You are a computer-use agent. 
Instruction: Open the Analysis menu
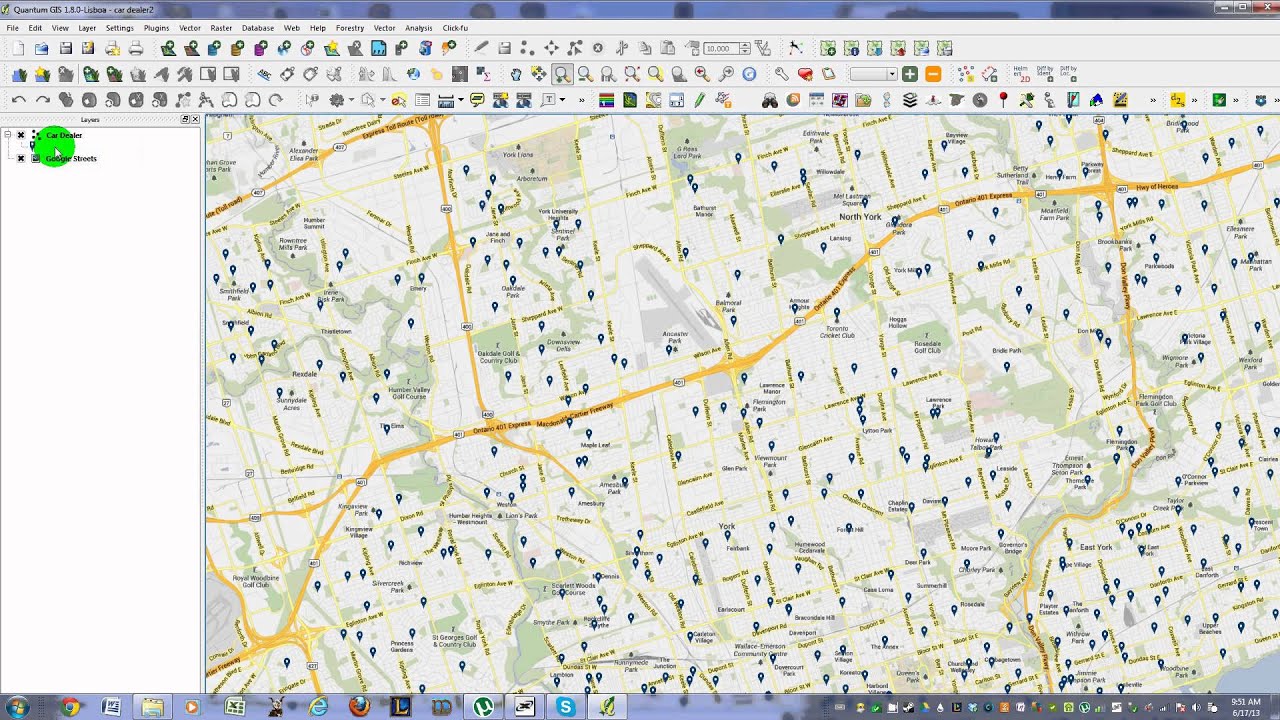click(419, 28)
